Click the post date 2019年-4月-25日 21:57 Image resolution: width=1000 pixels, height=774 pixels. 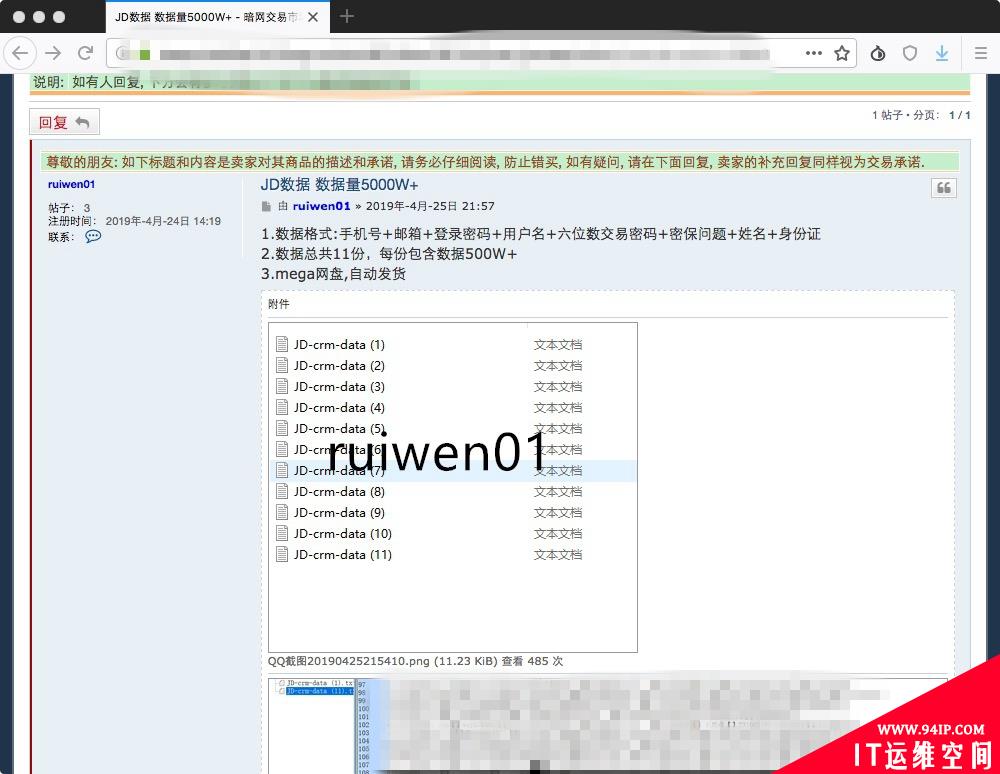pyautogui.click(x=430, y=206)
